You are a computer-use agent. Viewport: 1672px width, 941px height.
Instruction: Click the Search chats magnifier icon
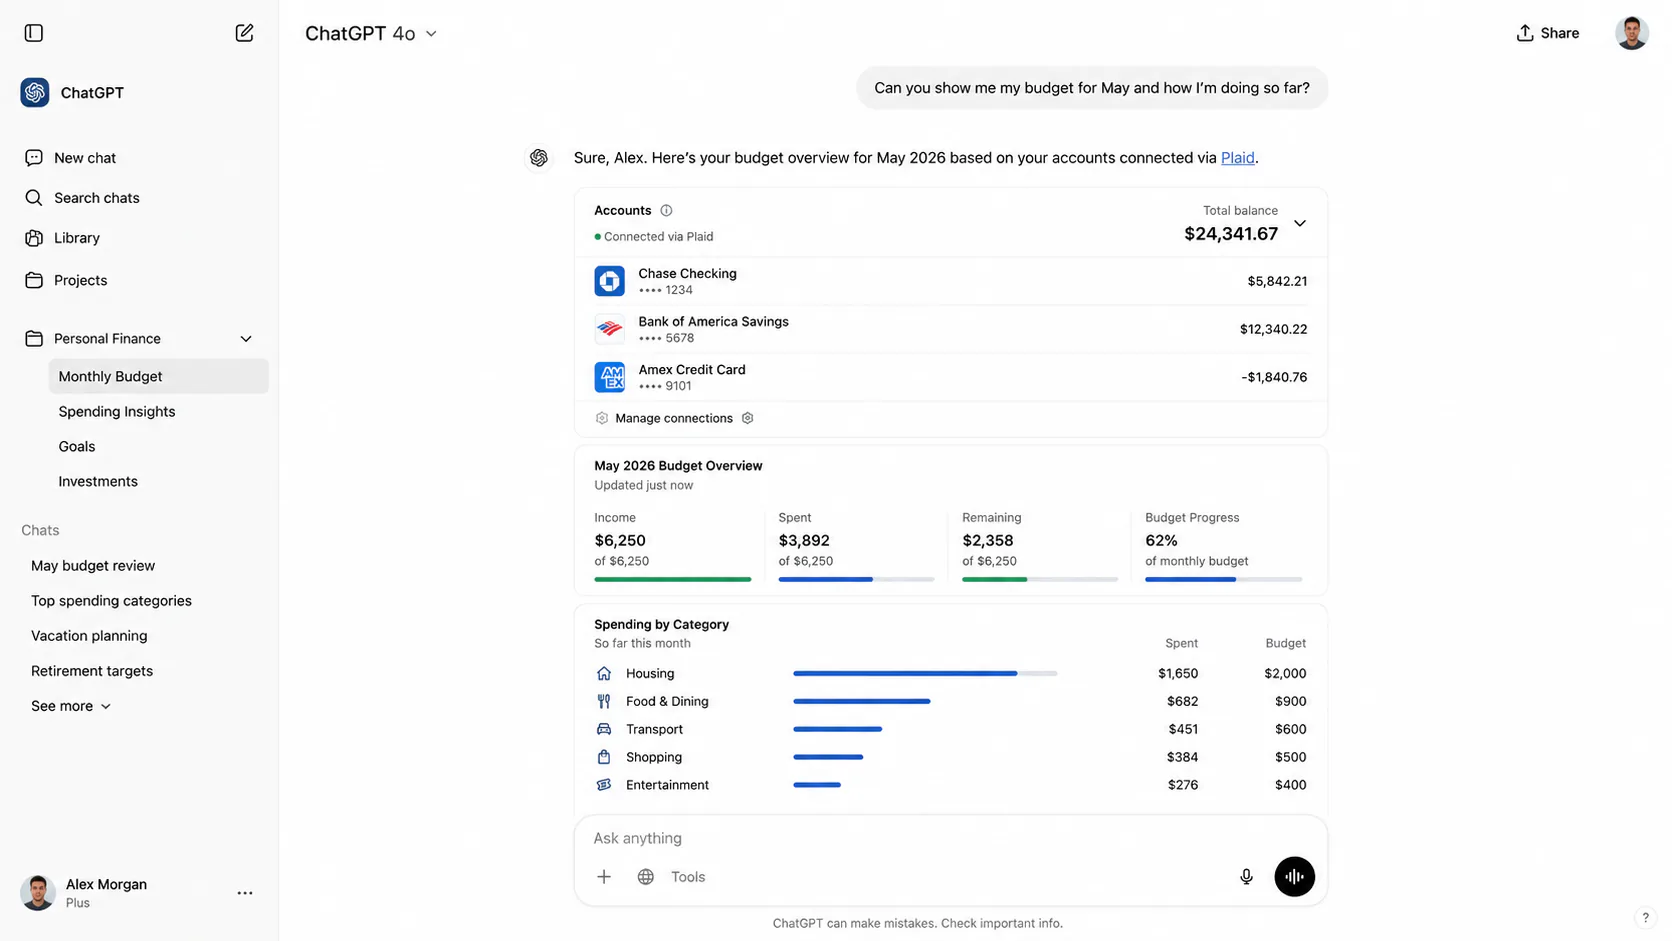34,198
